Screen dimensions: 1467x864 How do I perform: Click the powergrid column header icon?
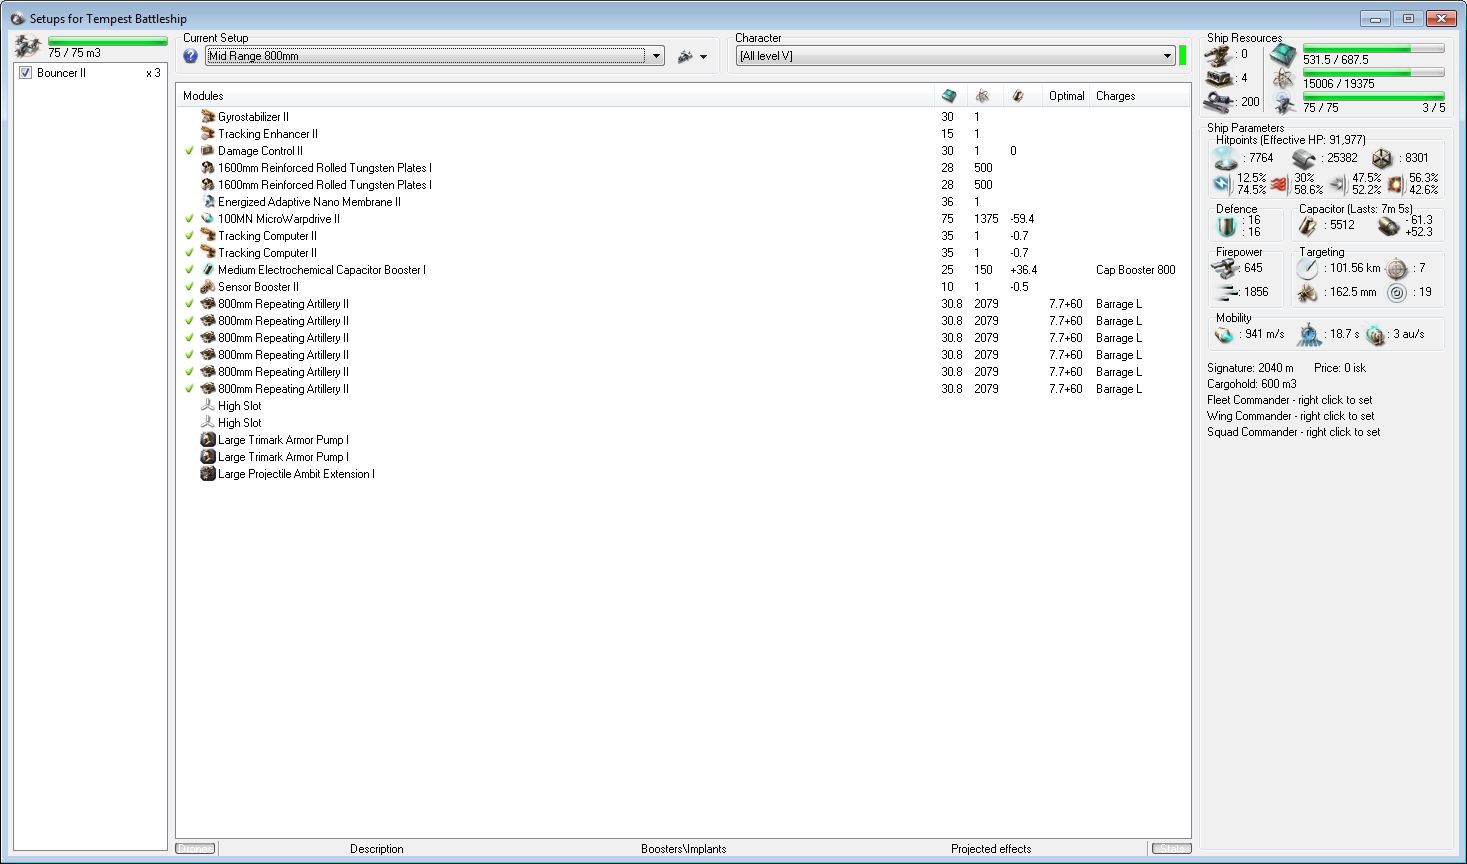[983, 96]
